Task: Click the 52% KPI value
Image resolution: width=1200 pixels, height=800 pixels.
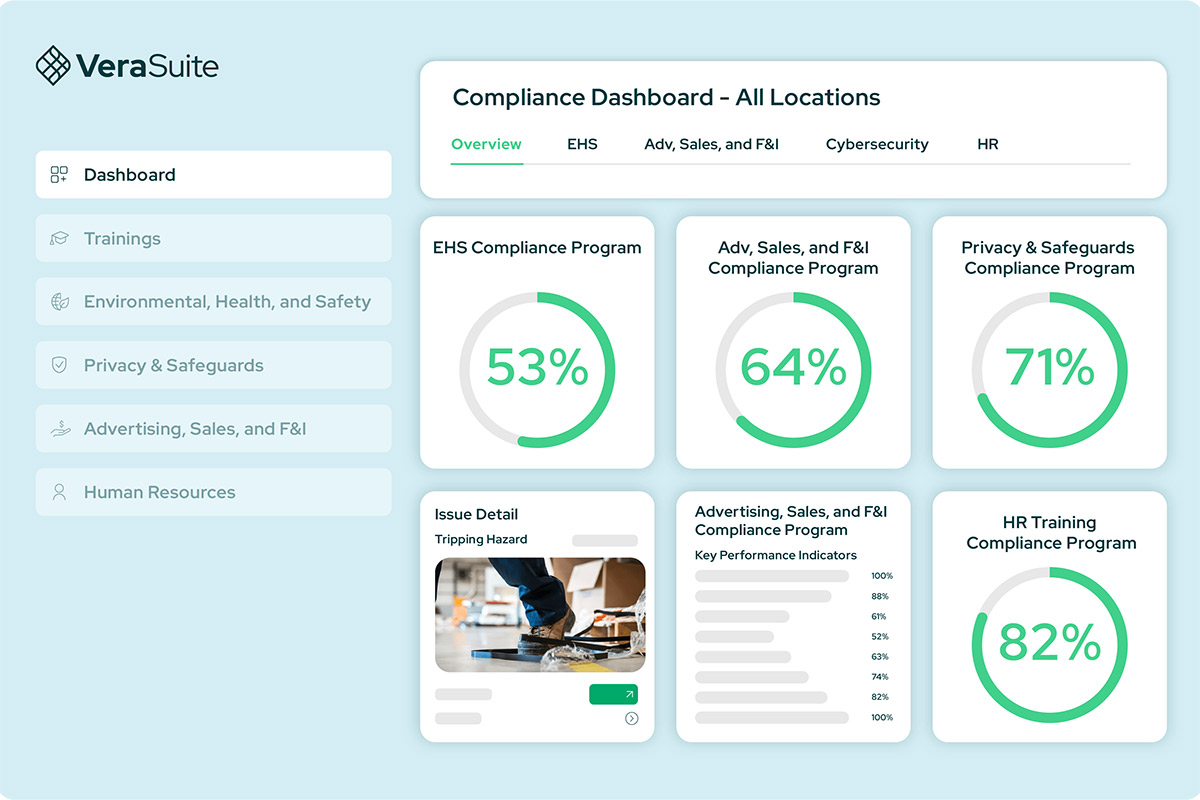Action: pos(880,637)
